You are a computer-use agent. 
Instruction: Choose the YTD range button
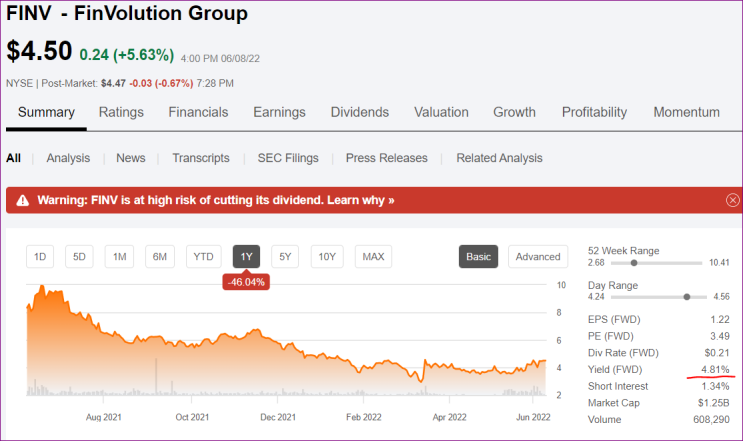tap(204, 257)
